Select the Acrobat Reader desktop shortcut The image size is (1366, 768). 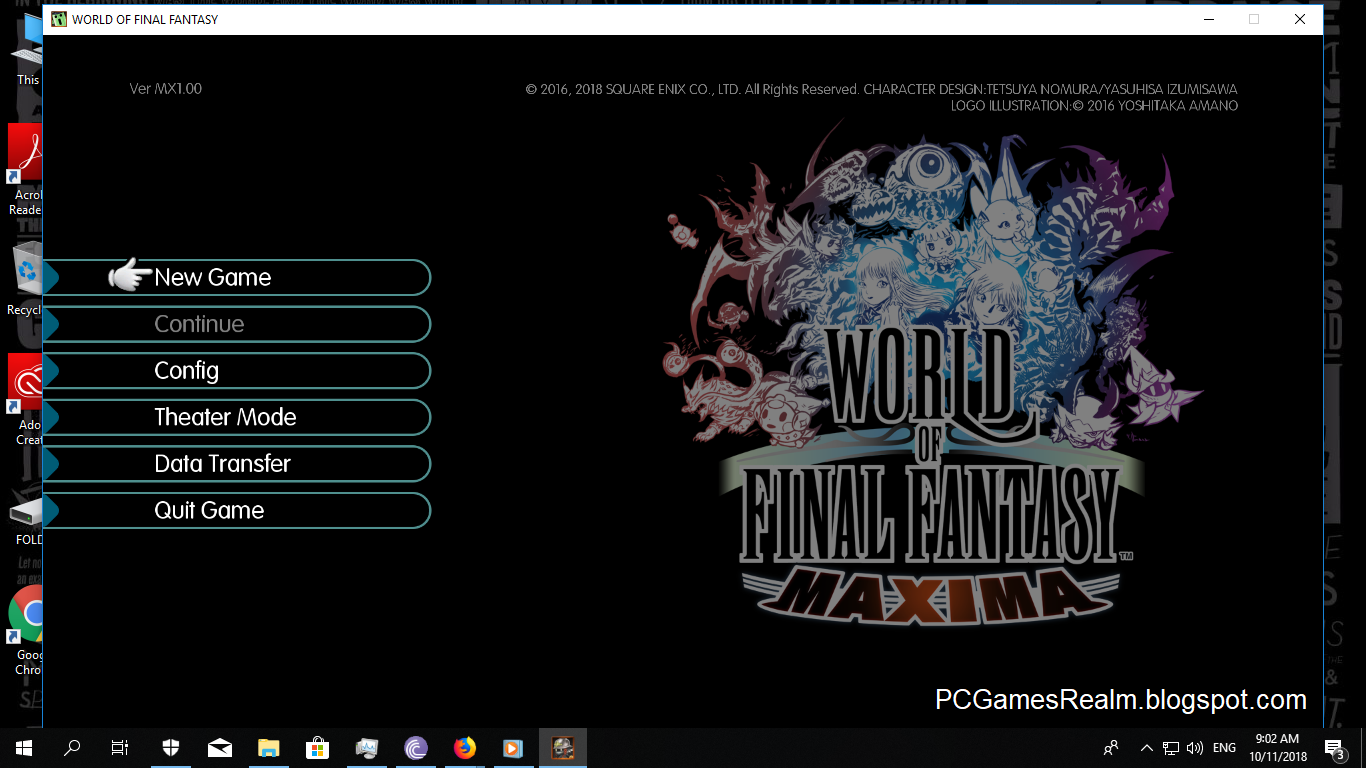pos(24,170)
